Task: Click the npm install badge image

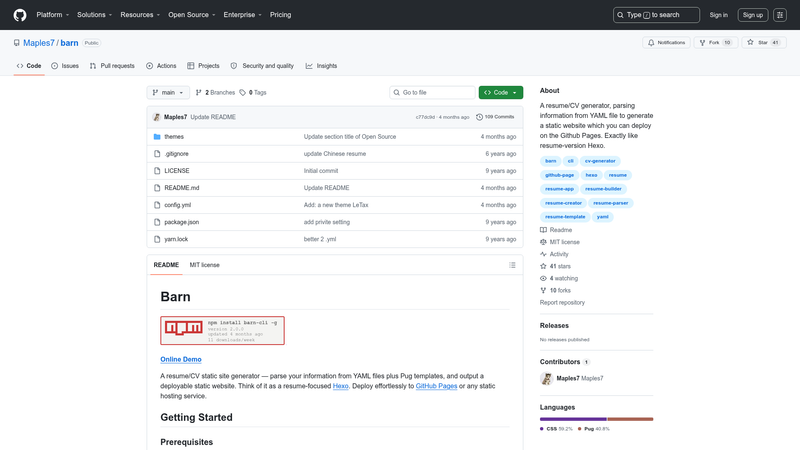Action: [x=222, y=331]
